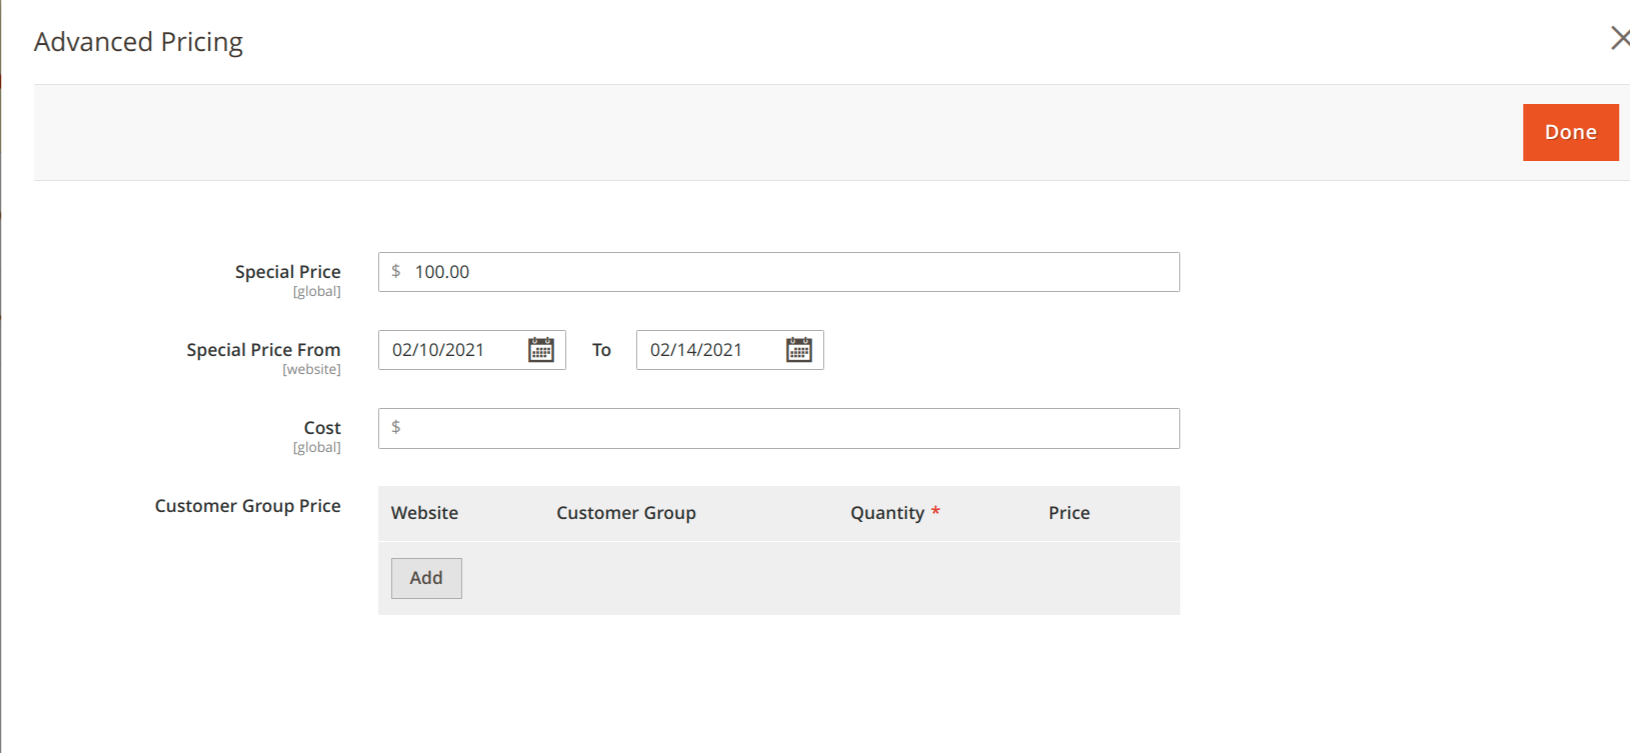This screenshot has height=753, width=1630.
Task: Click the Price column header
Action: tap(1069, 513)
